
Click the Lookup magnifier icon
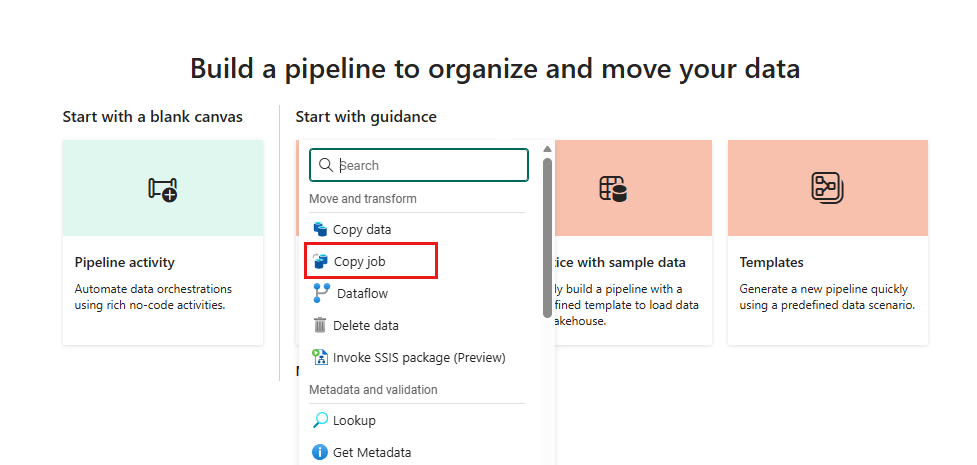coord(320,421)
